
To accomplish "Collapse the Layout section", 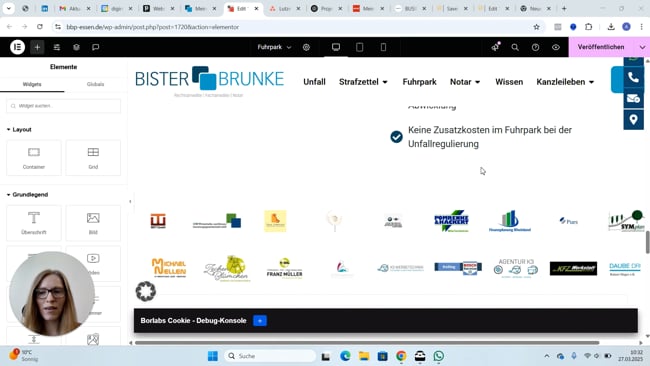I will (19, 130).
